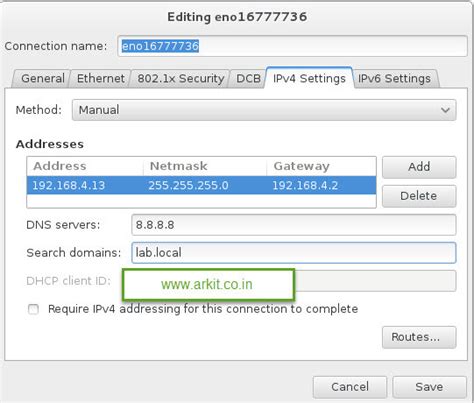474x403 pixels.
Task: Click the Search domains field
Action: (294, 253)
